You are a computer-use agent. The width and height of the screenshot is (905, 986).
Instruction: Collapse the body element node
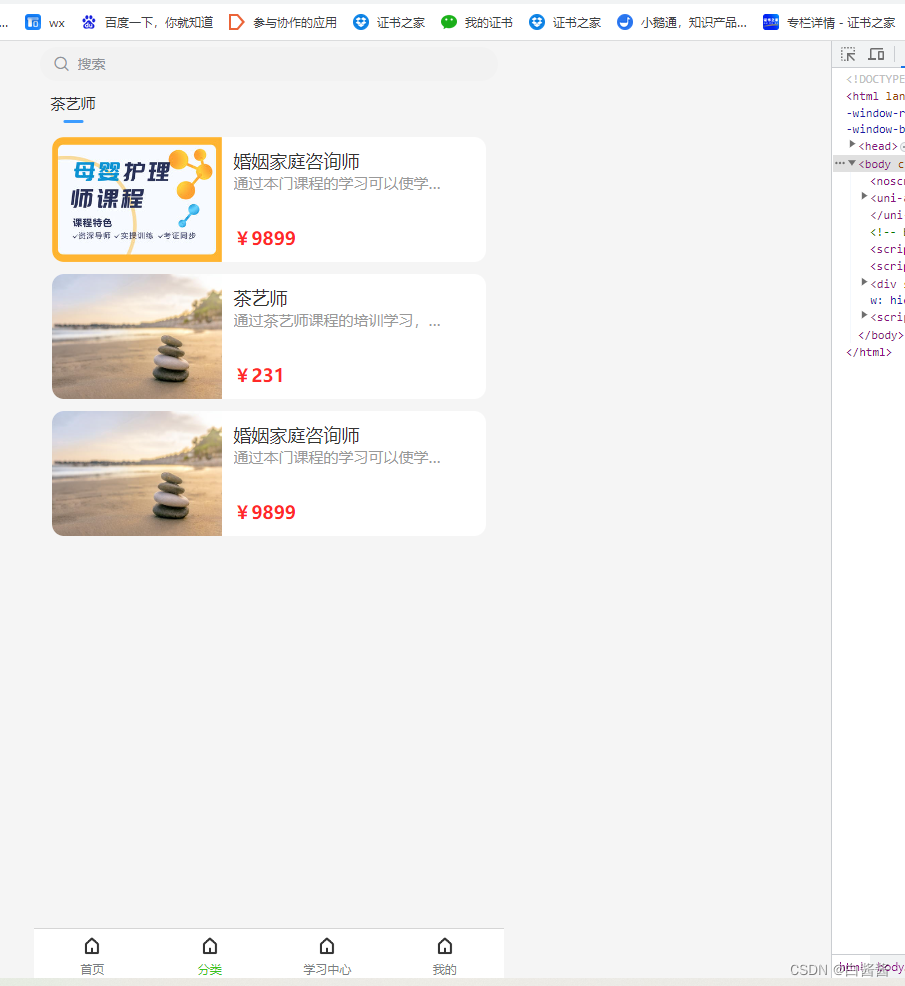tap(854, 163)
